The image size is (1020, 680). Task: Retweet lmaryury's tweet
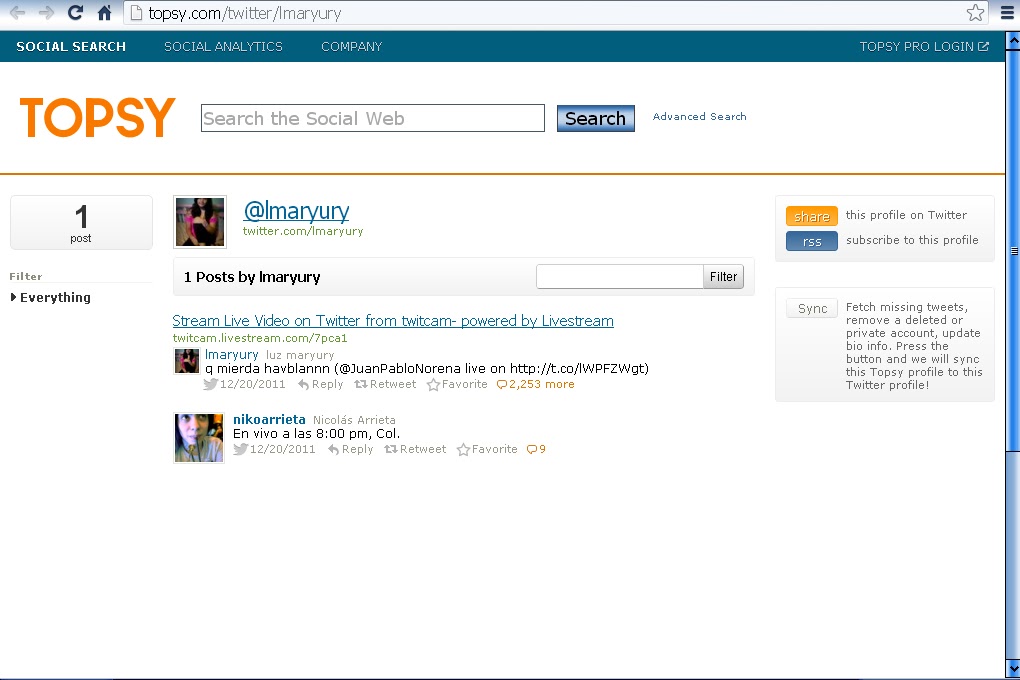click(385, 385)
